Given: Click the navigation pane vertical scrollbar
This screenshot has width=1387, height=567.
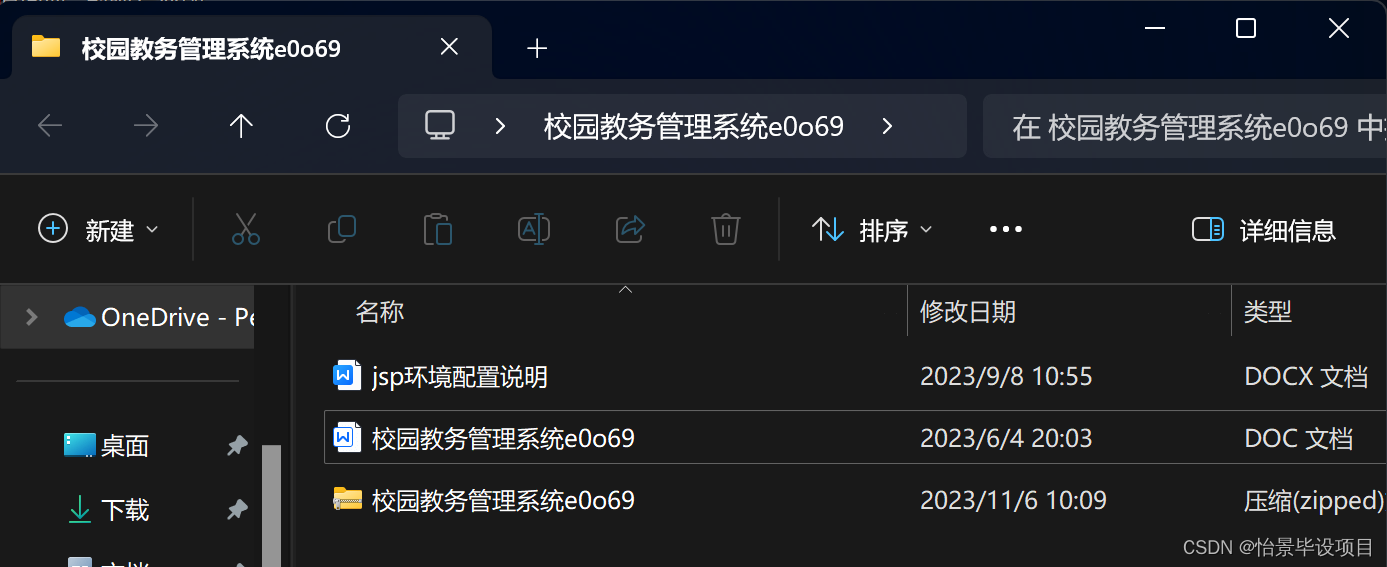Looking at the screenshot, I should 271,505.
